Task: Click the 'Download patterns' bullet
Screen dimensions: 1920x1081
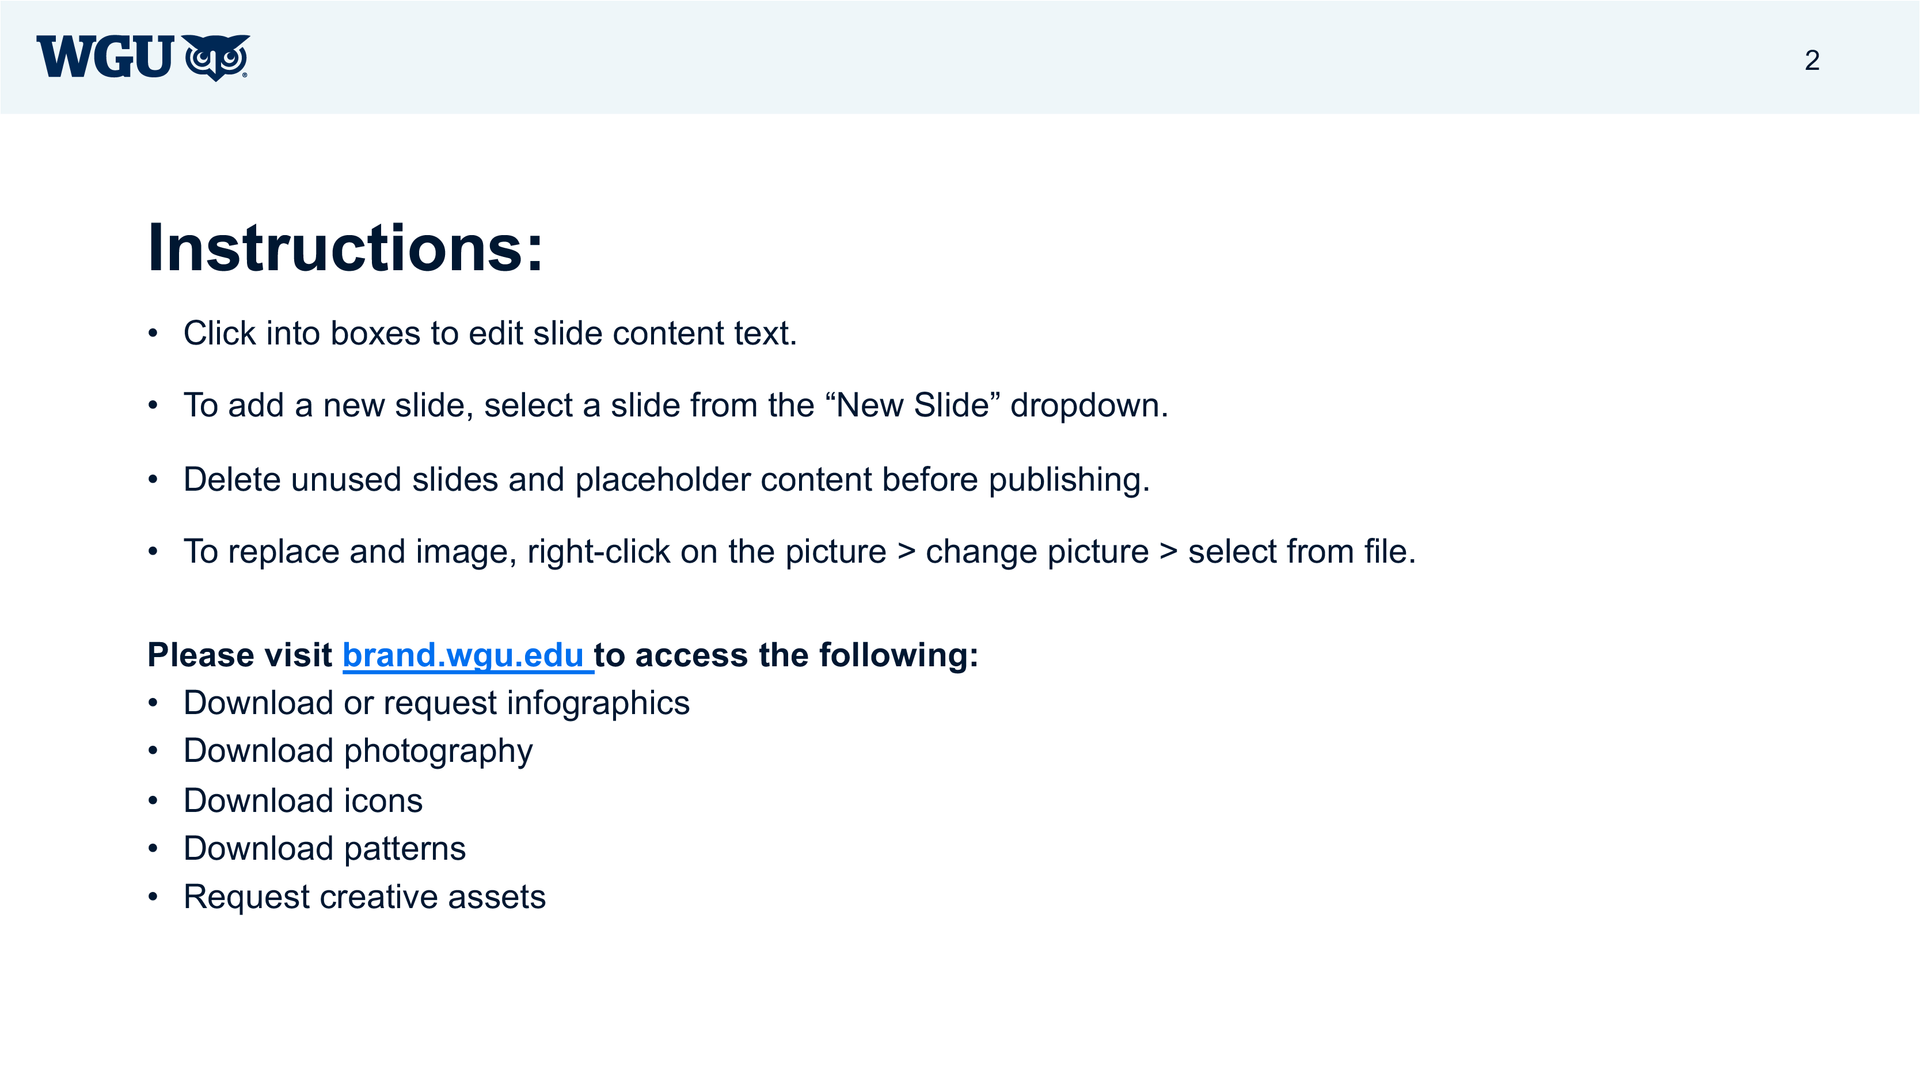Action: tap(324, 849)
